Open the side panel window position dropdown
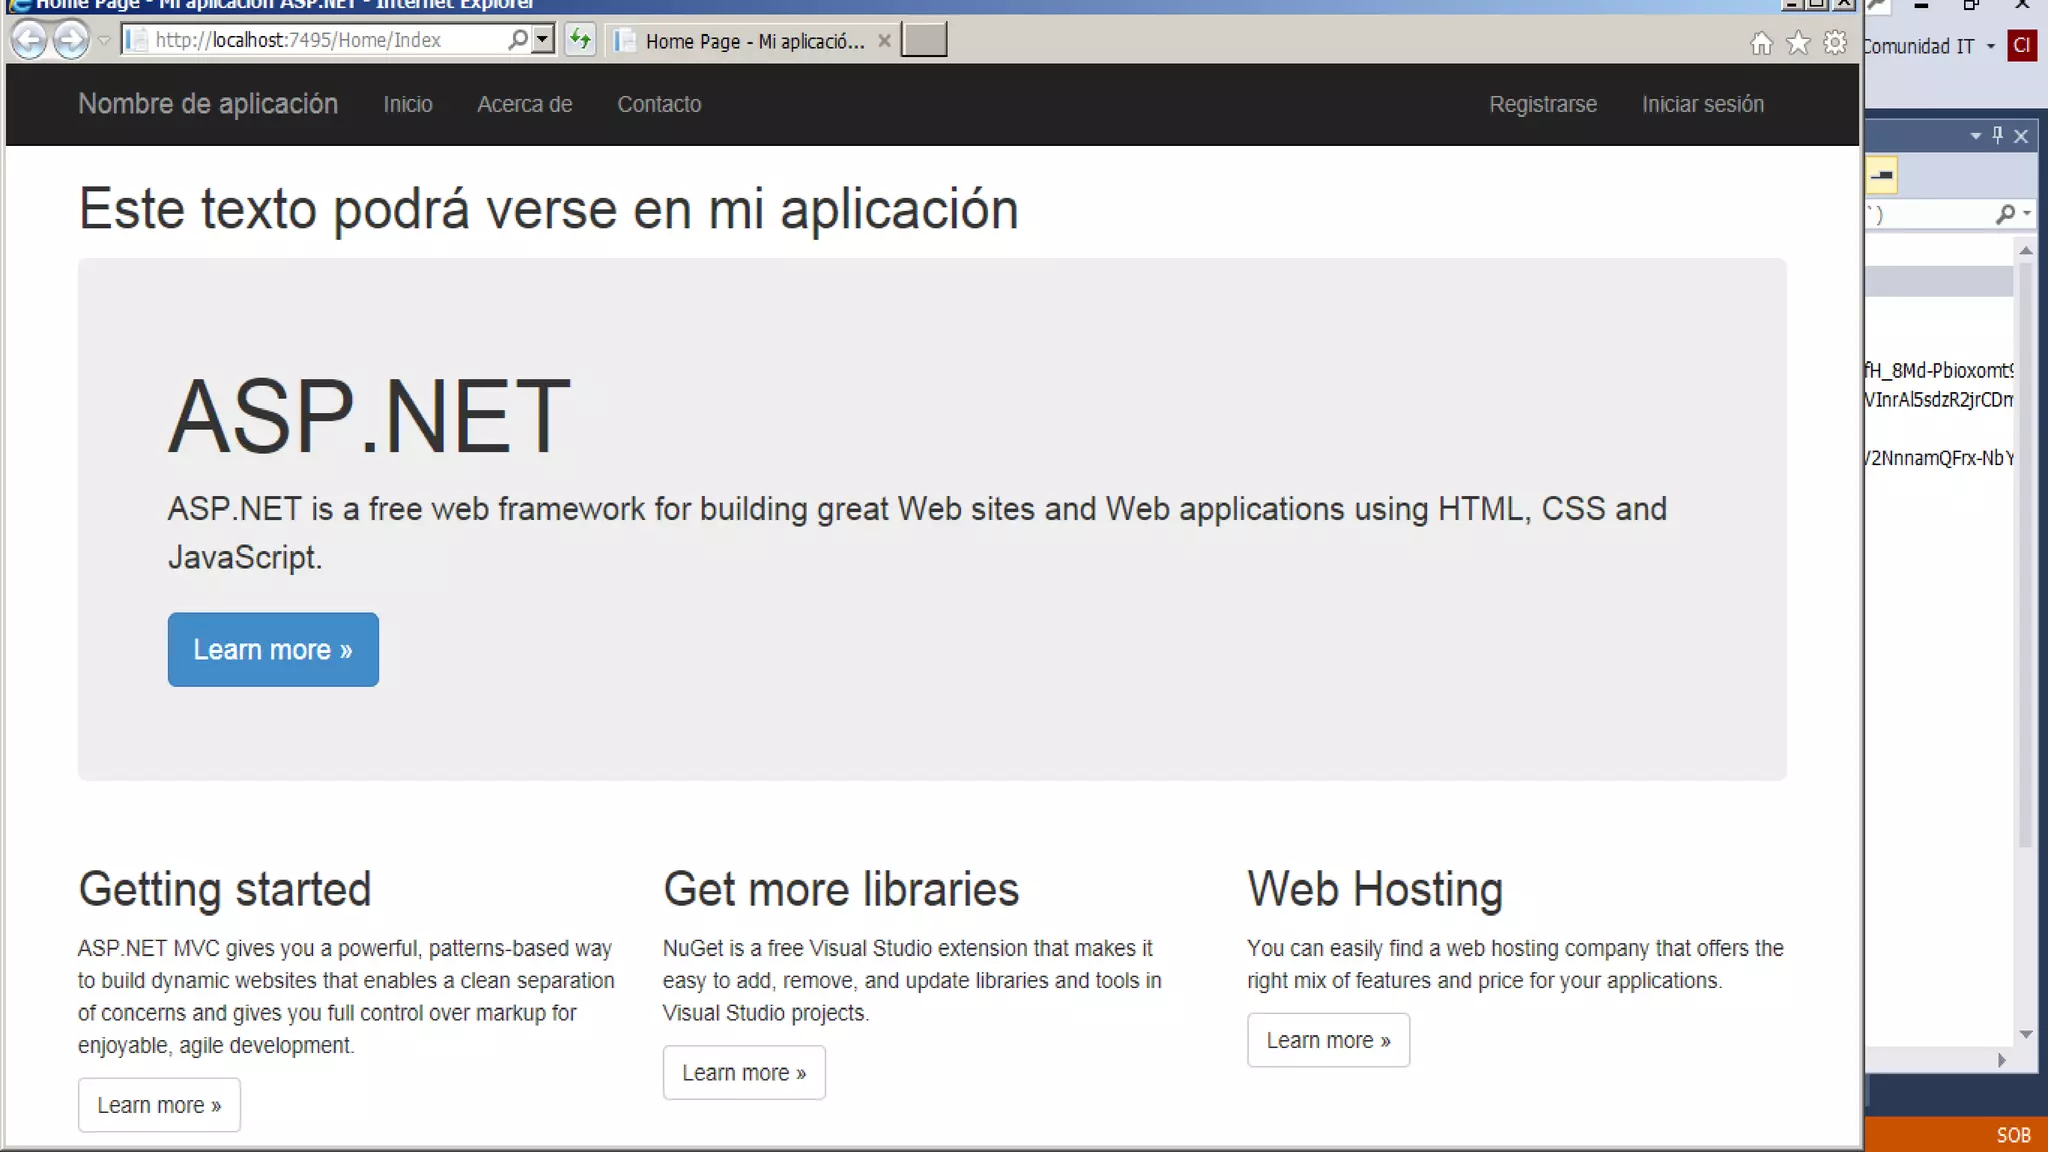2048x1152 pixels. (1975, 136)
